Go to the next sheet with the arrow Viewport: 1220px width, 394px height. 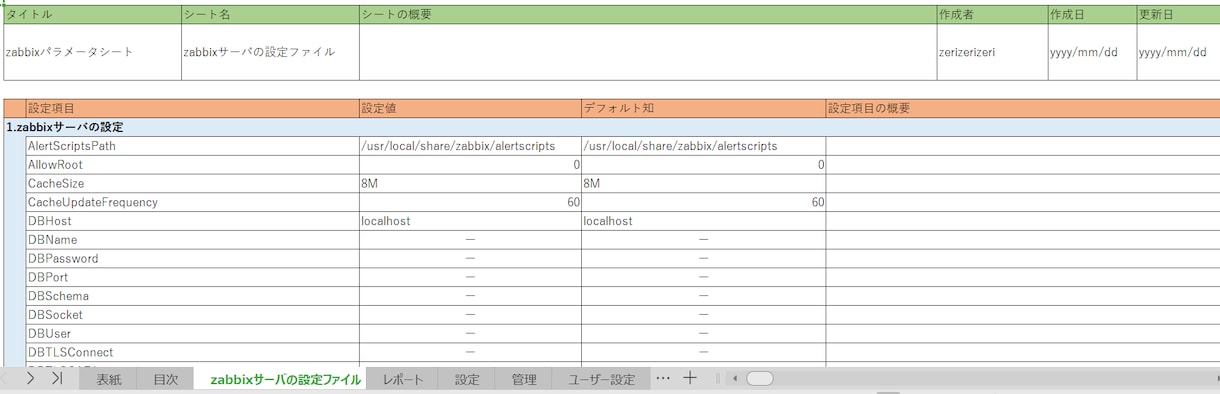[31, 379]
